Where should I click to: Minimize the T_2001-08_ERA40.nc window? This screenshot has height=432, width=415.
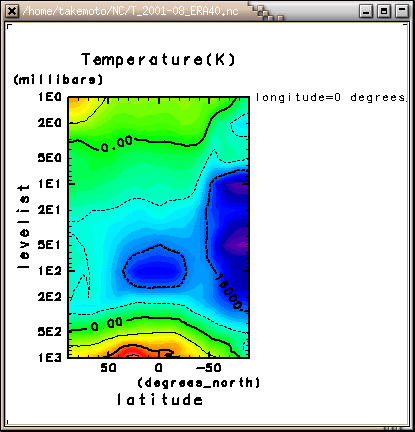[x=366, y=11]
